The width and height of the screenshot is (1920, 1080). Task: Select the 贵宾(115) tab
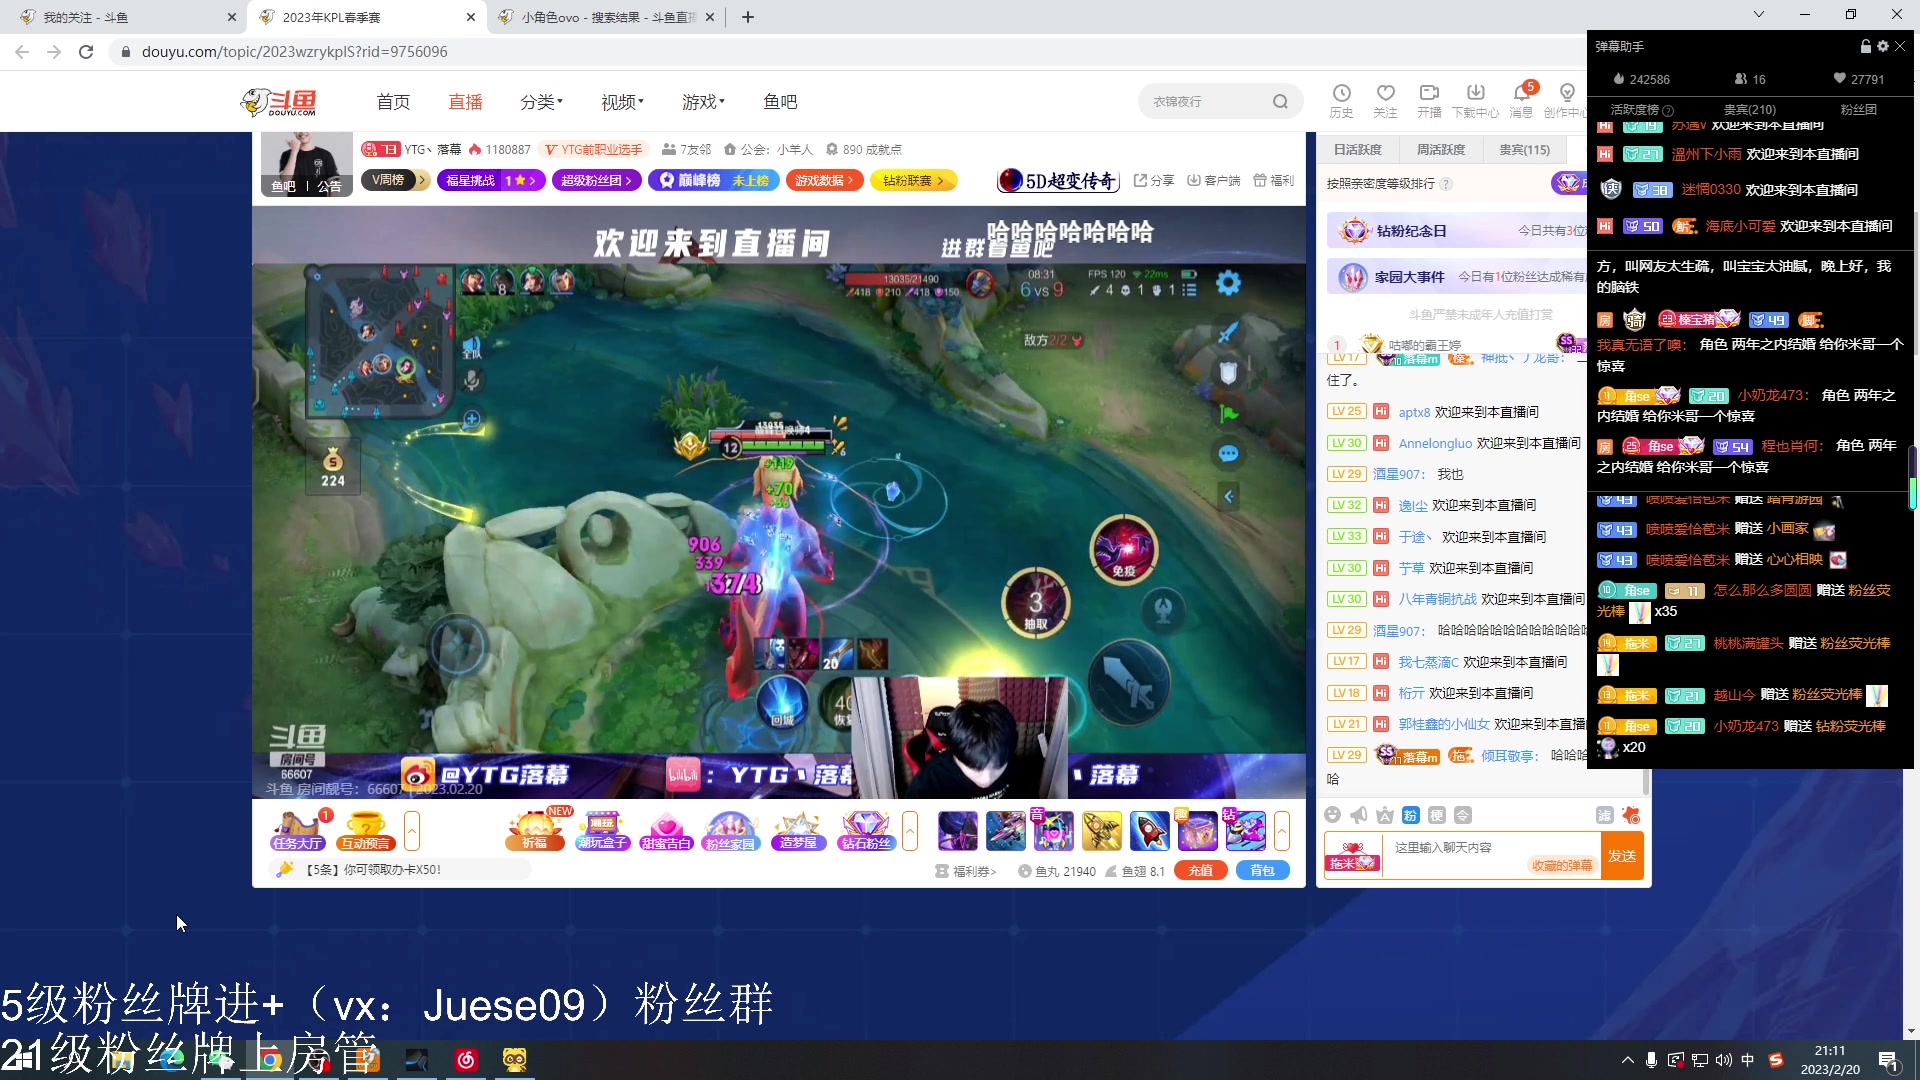(x=1524, y=149)
